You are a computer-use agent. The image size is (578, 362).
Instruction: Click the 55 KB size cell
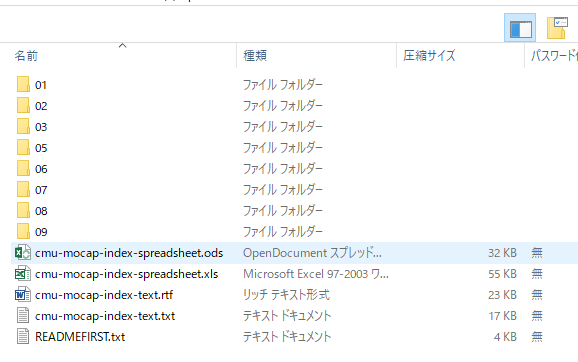pos(502,274)
